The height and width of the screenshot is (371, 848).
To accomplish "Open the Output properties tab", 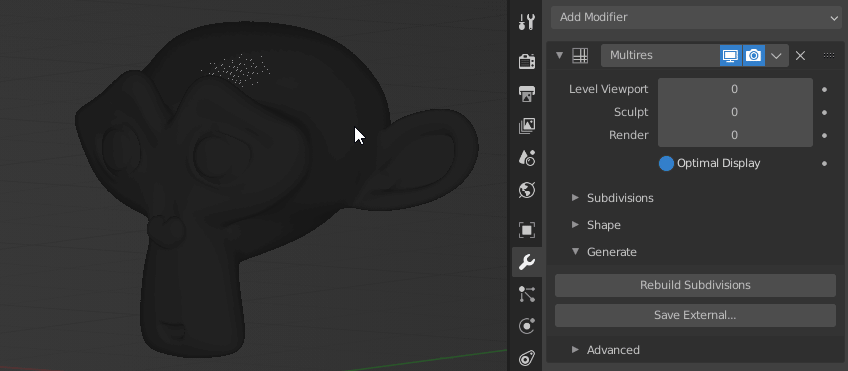I will (526, 94).
